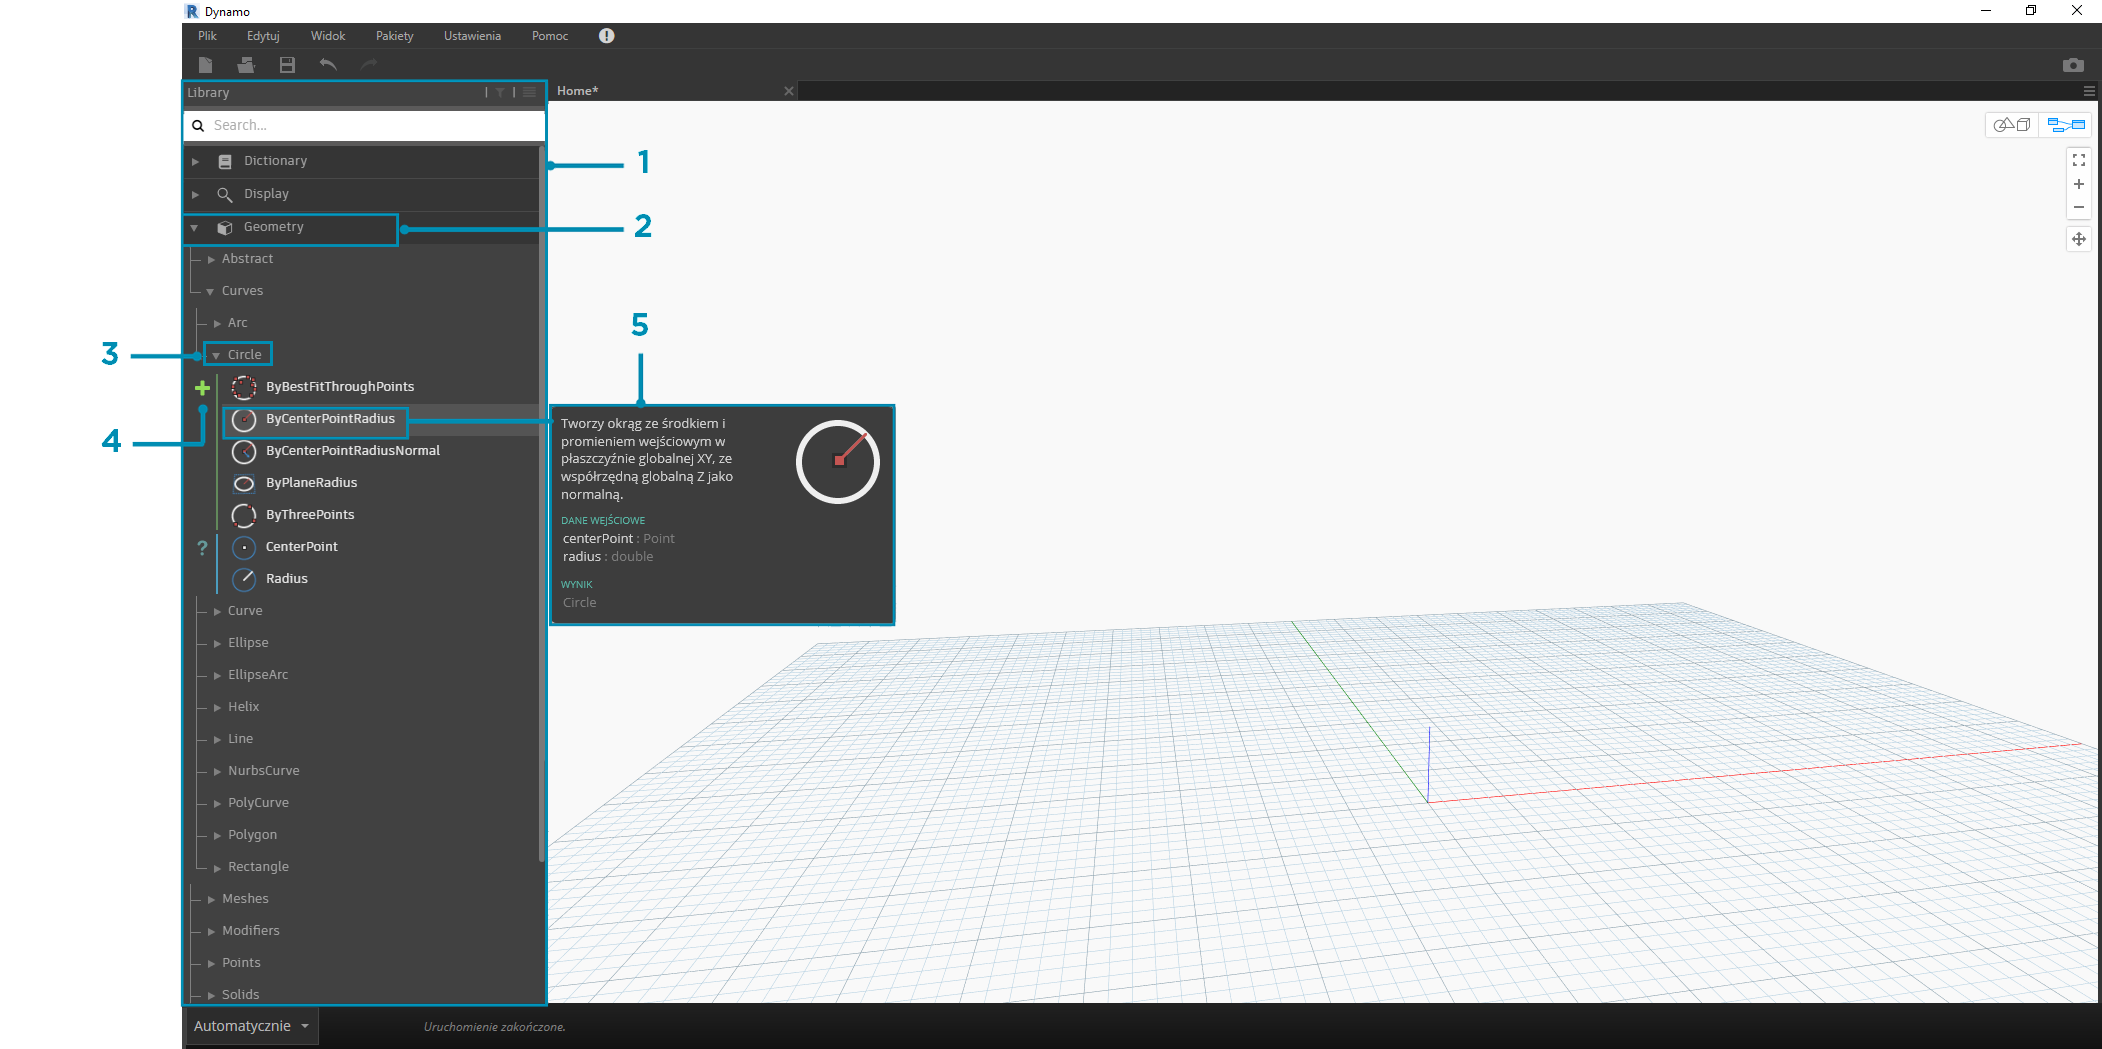
Task: Open the Pomoc menu
Action: tap(550, 36)
